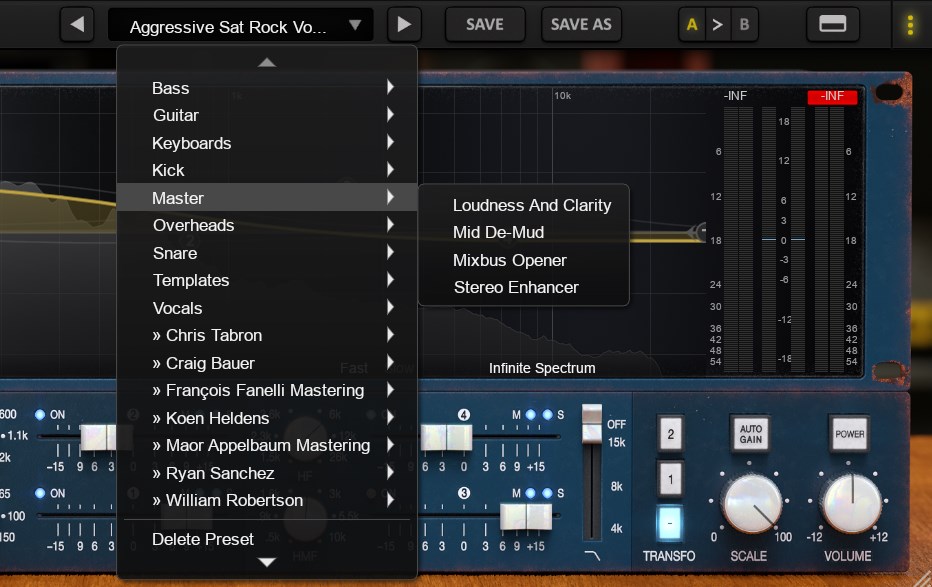Choose the Mixbus Opener preset
The image size is (932, 587).
click(x=510, y=260)
